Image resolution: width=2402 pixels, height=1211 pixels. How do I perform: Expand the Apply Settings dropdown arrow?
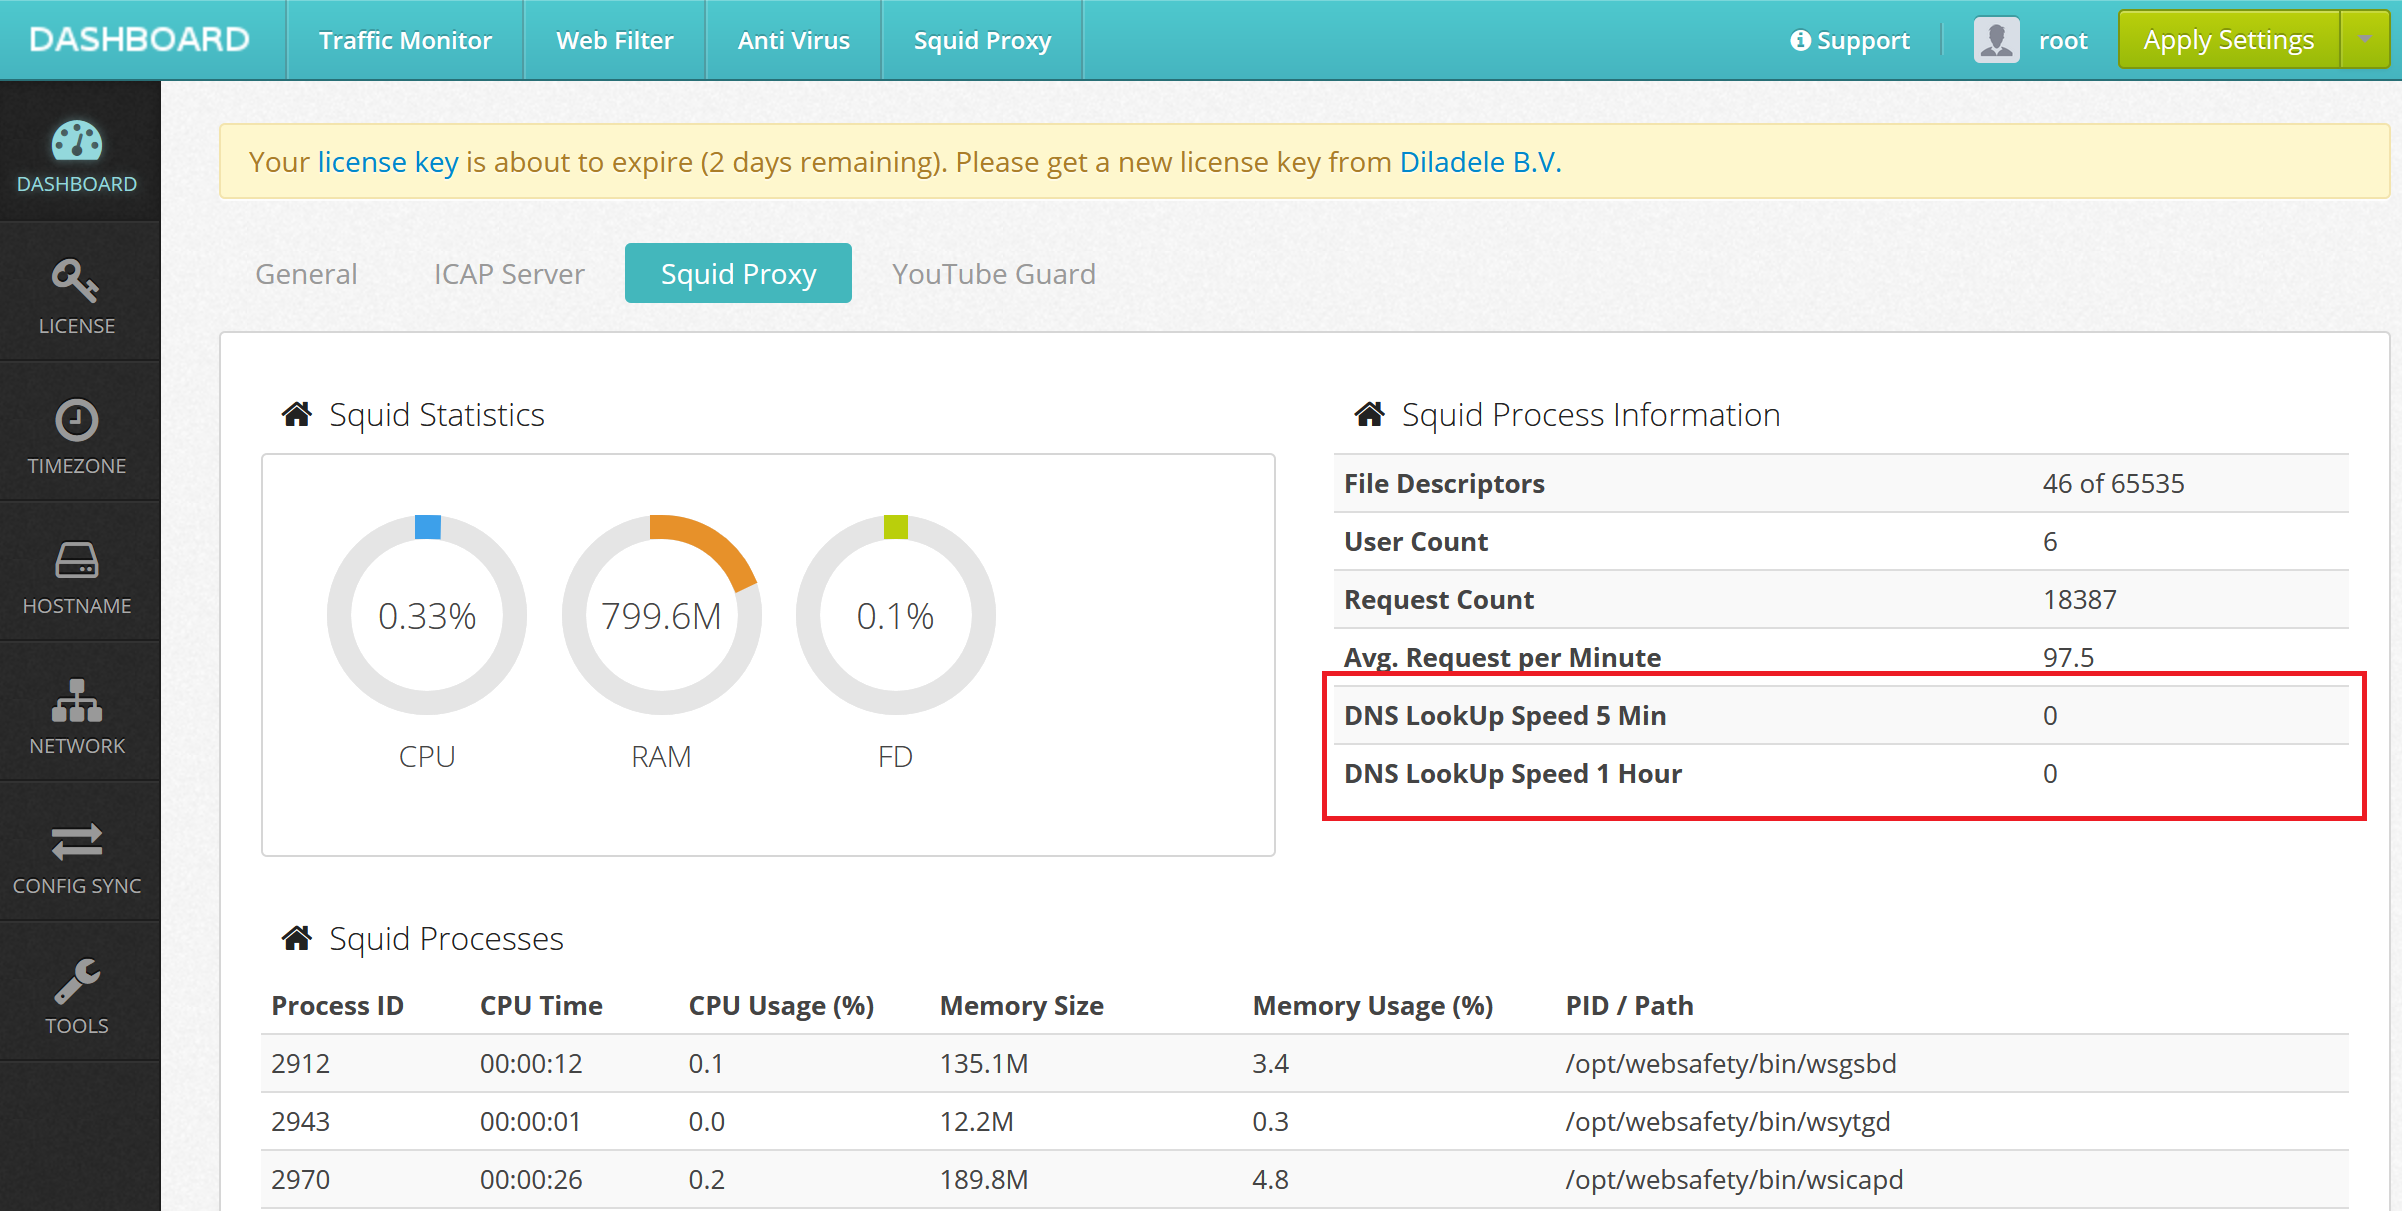(x=2364, y=40)
